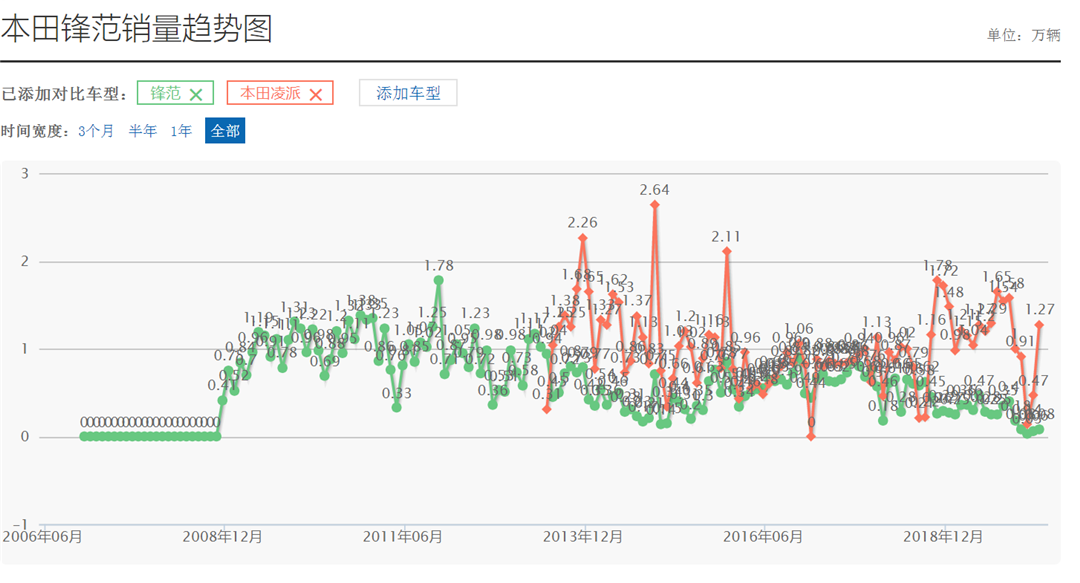
Task: Click the 2013年12月 axis label
Action: click(582, 537)
